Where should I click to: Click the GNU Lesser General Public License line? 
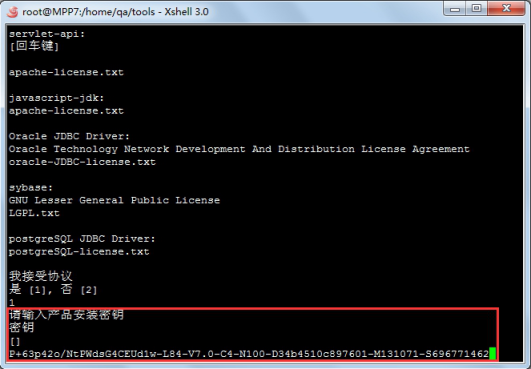coord(114,200)
